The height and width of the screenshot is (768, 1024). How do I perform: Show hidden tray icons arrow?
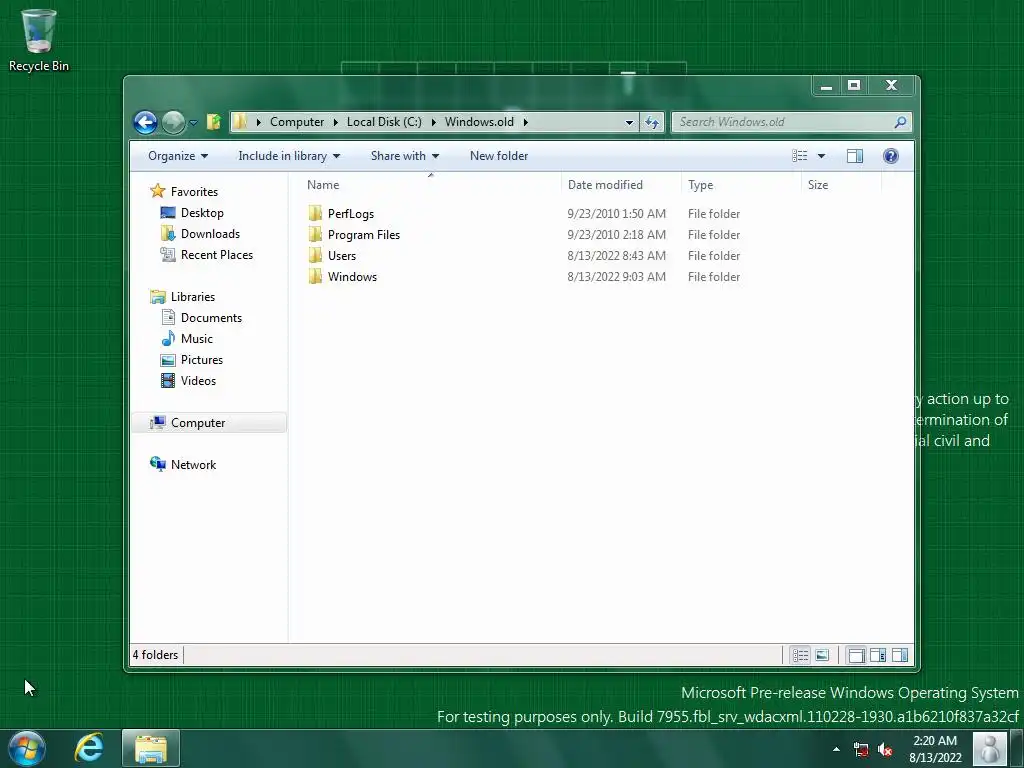pos(836,749)
